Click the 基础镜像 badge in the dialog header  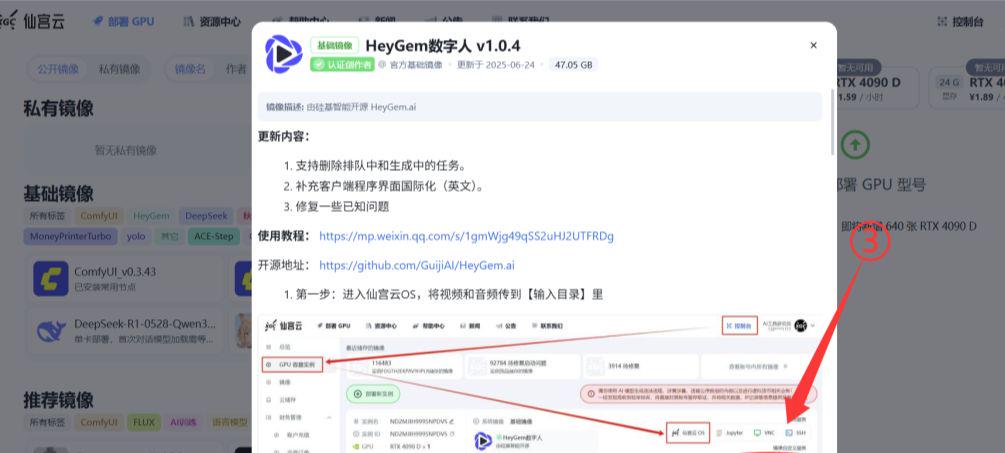[335, 45]
